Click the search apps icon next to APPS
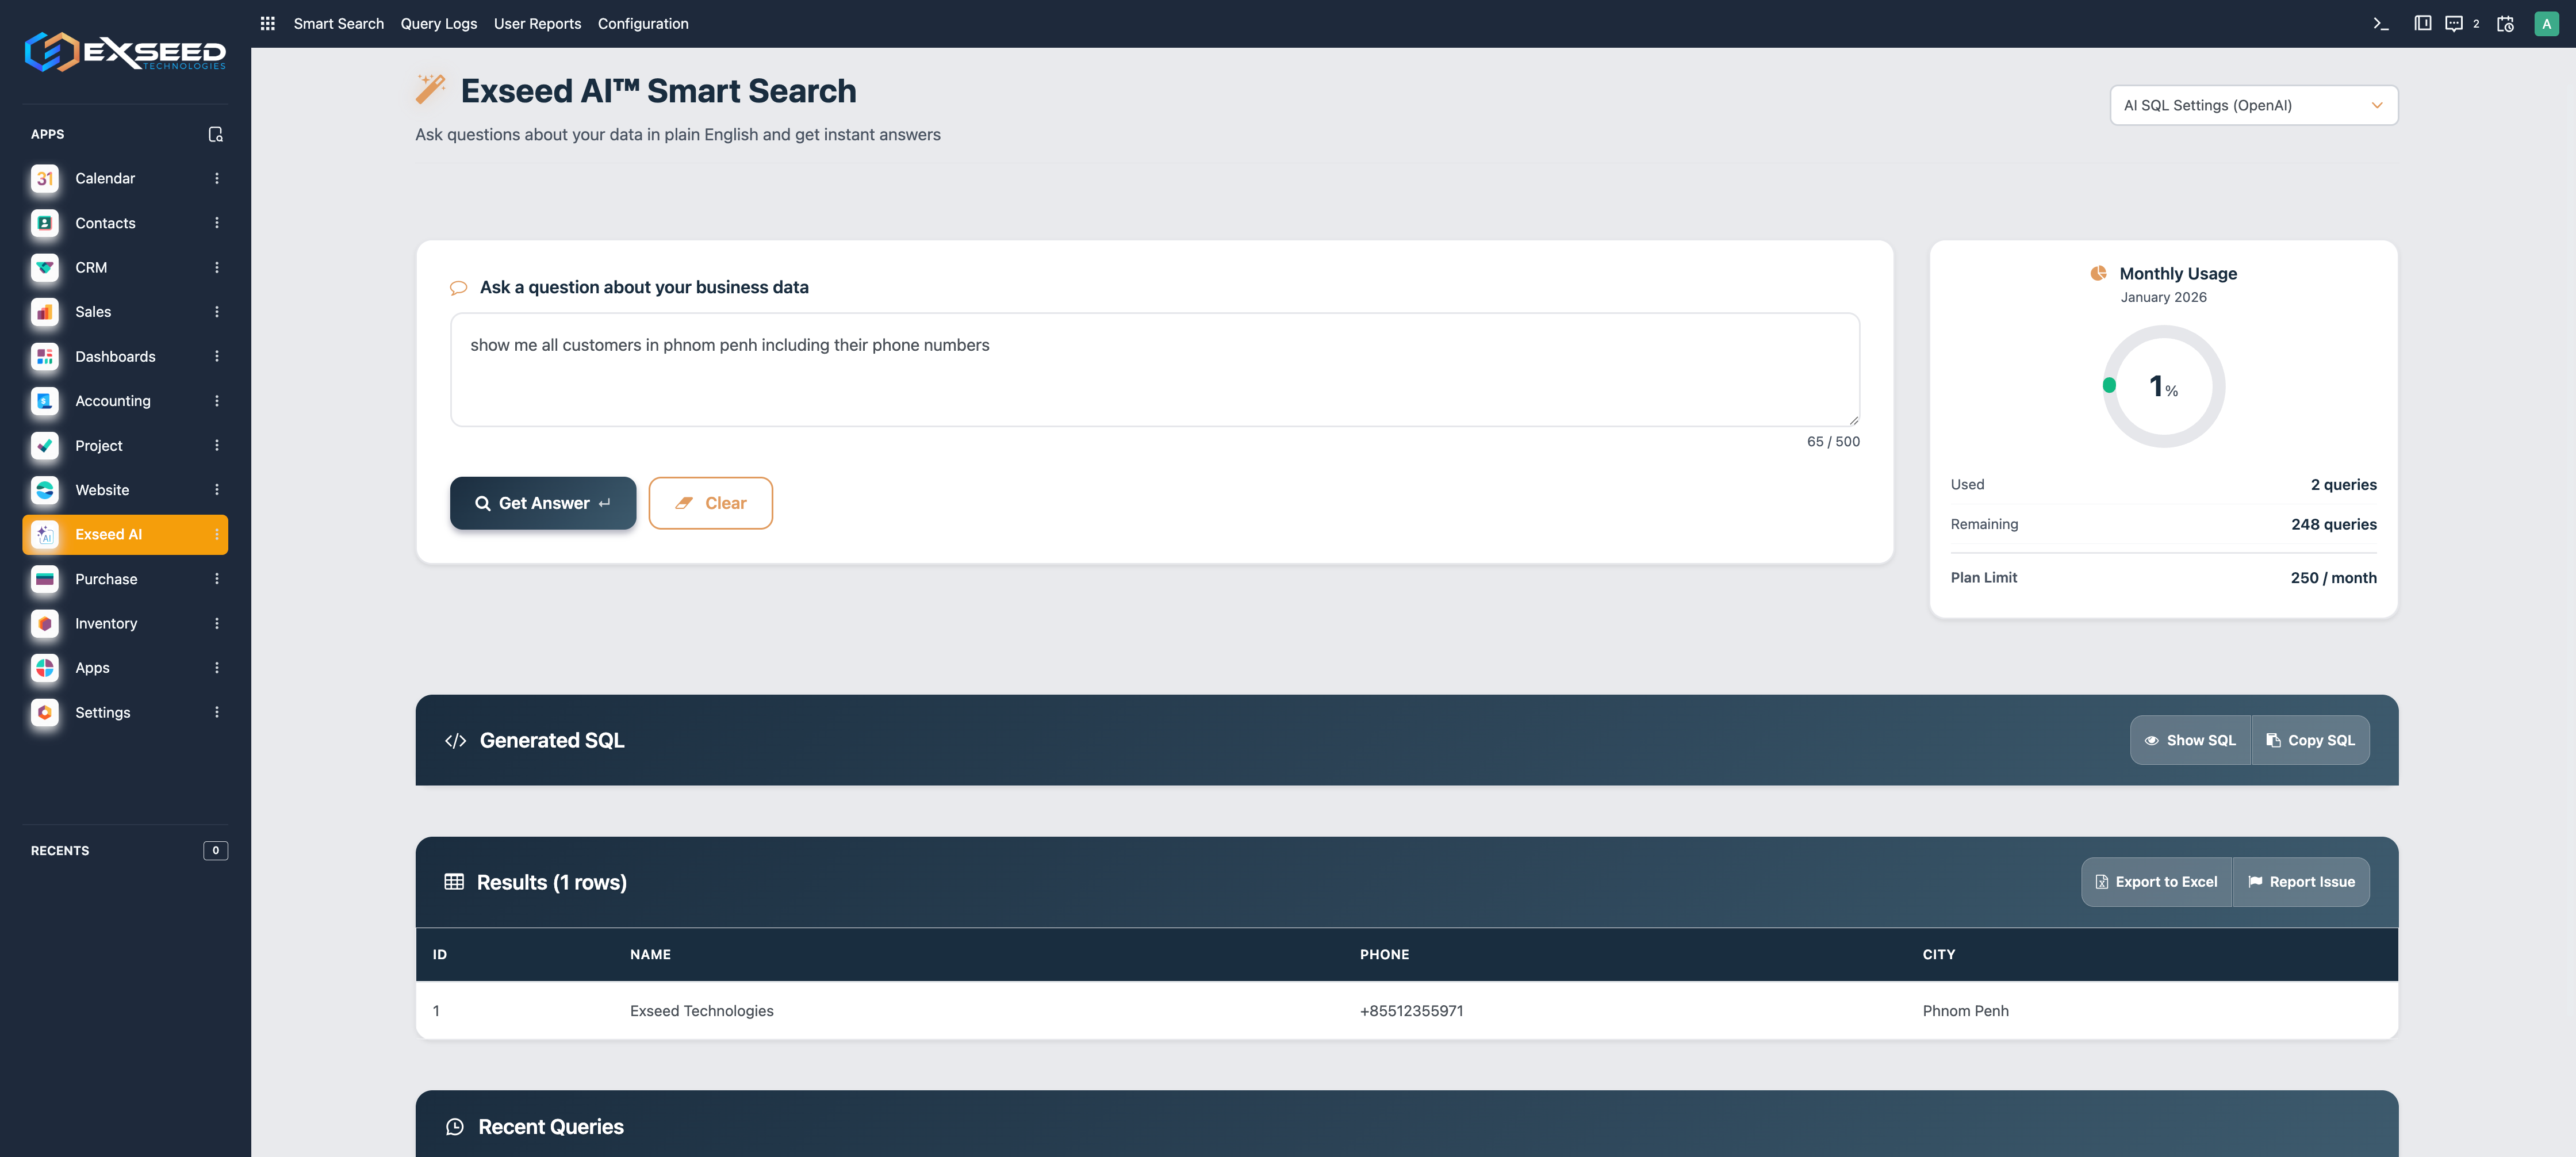 pyautogui.click(x=216, y=133)
